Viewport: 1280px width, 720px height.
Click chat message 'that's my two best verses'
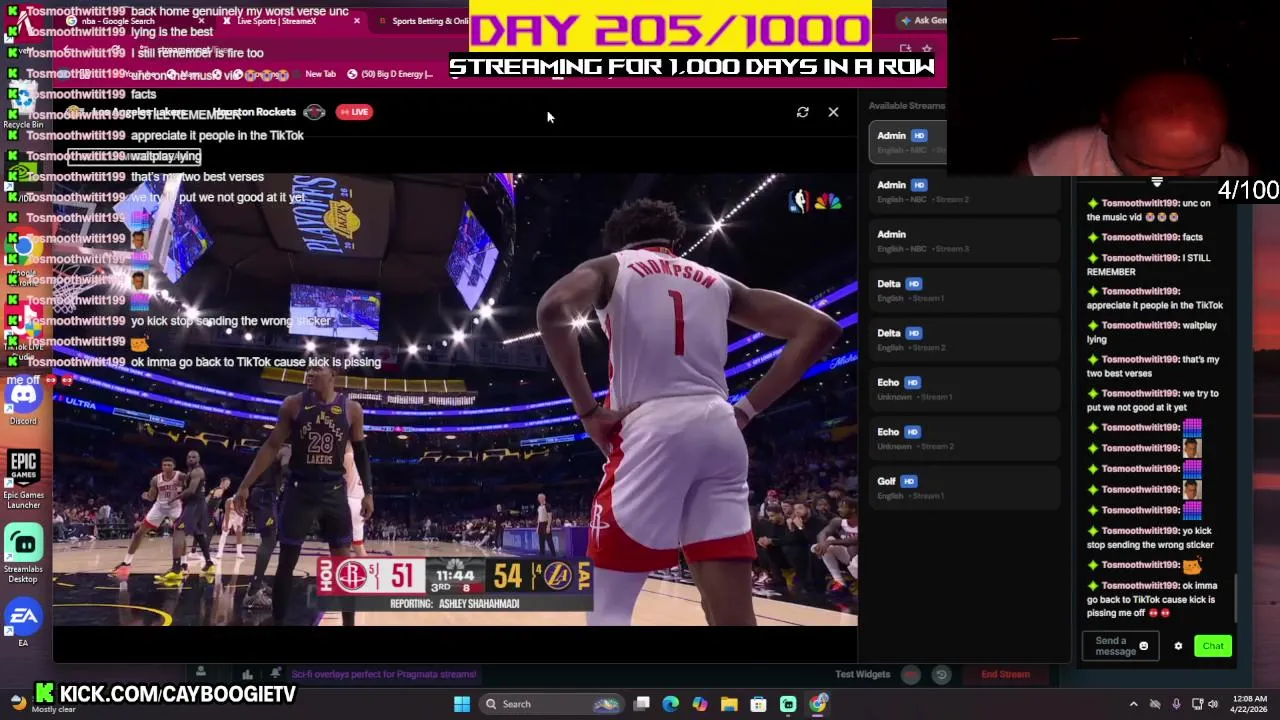tap(1153, 366)
